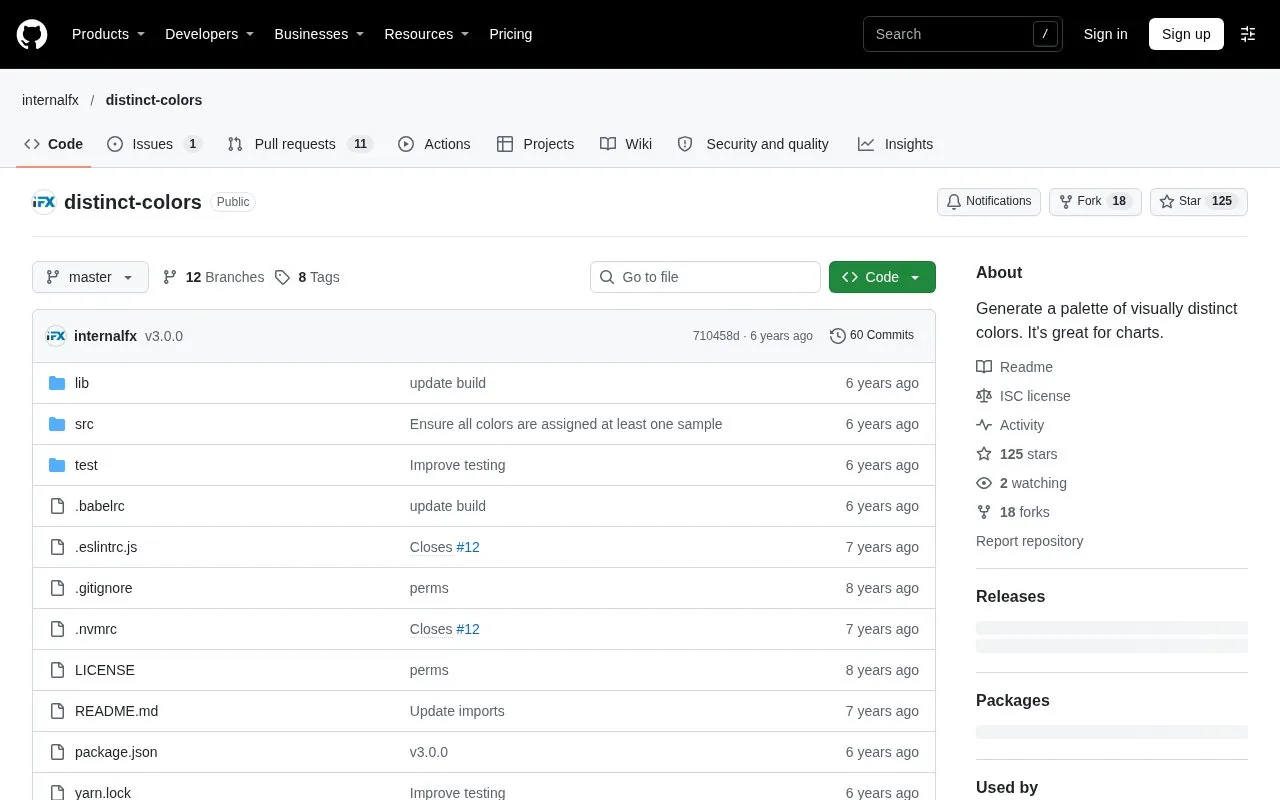Click the Notifications button
The height and width of the screenshot is (800, 1280).
click(x=989, y=201)
